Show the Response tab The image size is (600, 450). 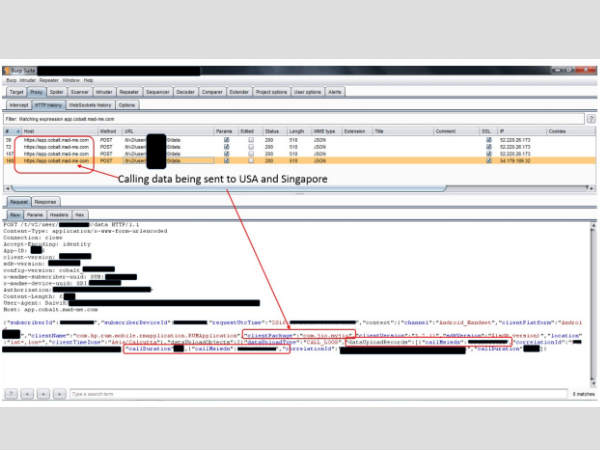[x=46, y=201]
